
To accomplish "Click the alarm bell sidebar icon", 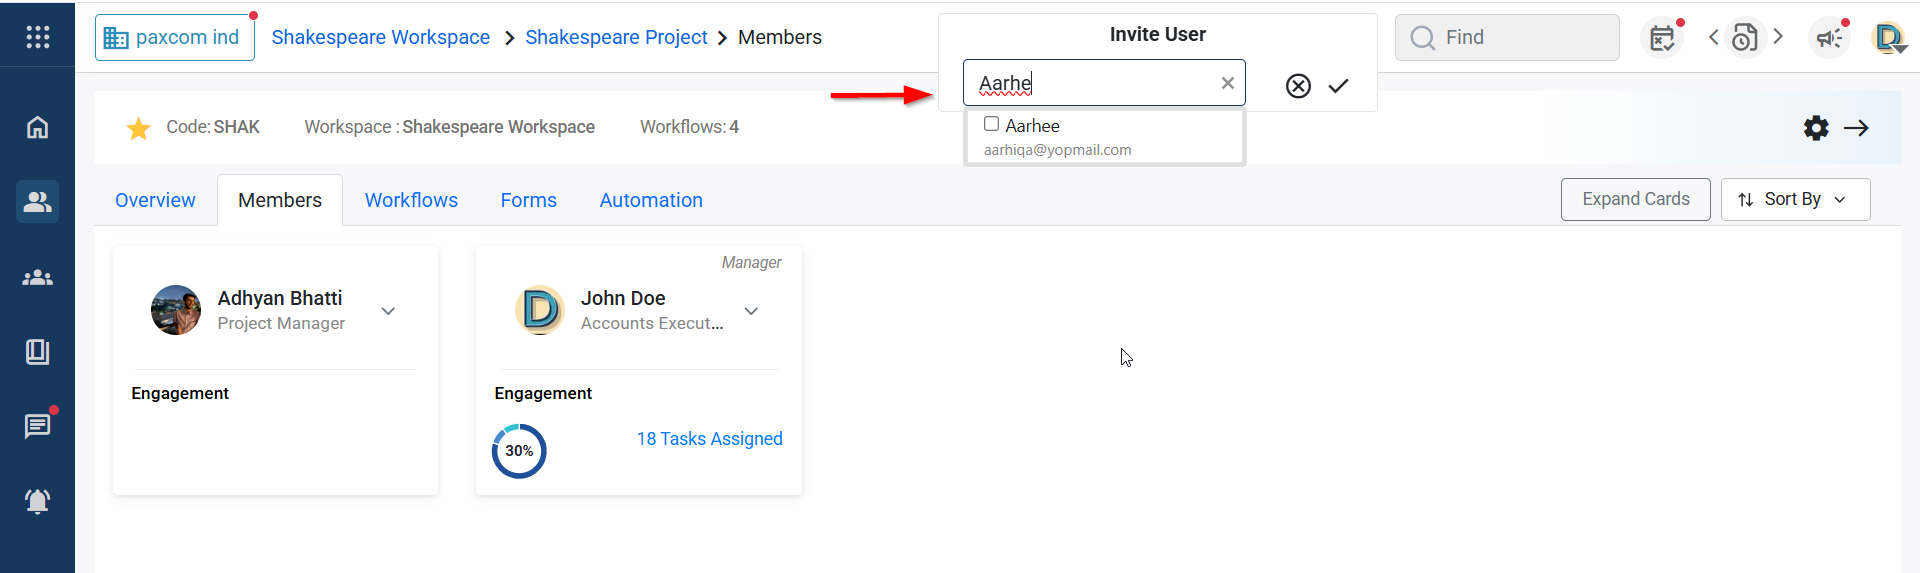I will (x=37, y=501).
